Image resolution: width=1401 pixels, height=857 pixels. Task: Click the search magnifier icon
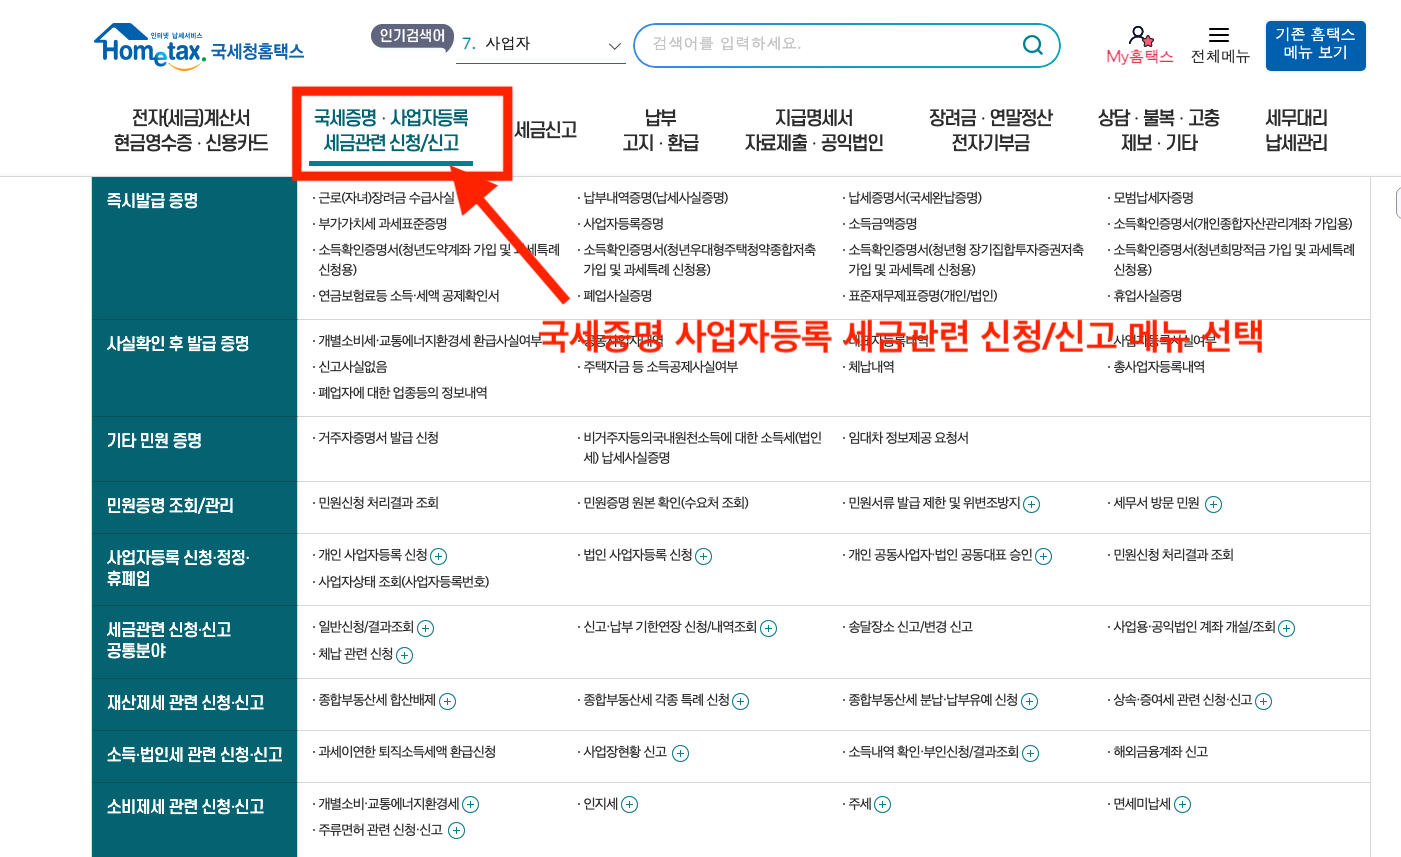click(1032, 45)
